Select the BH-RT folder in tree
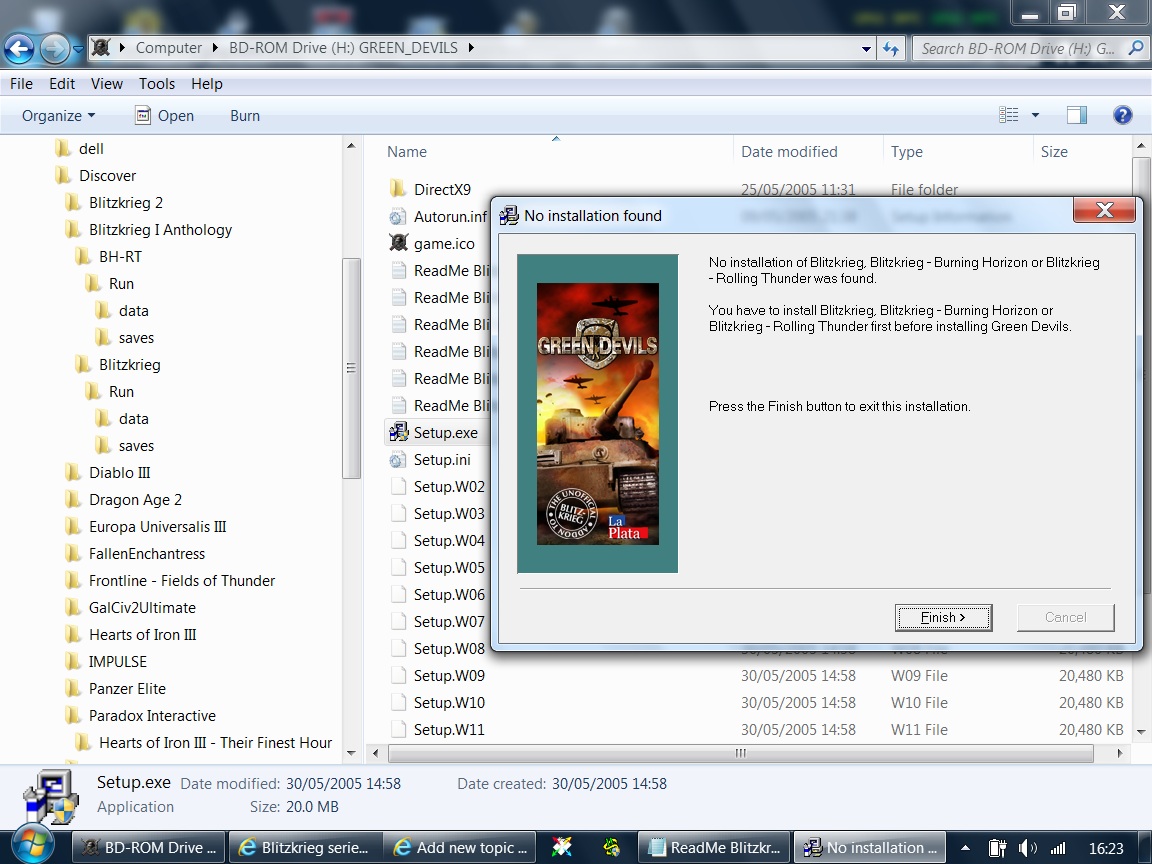 (x=120, y=256)
